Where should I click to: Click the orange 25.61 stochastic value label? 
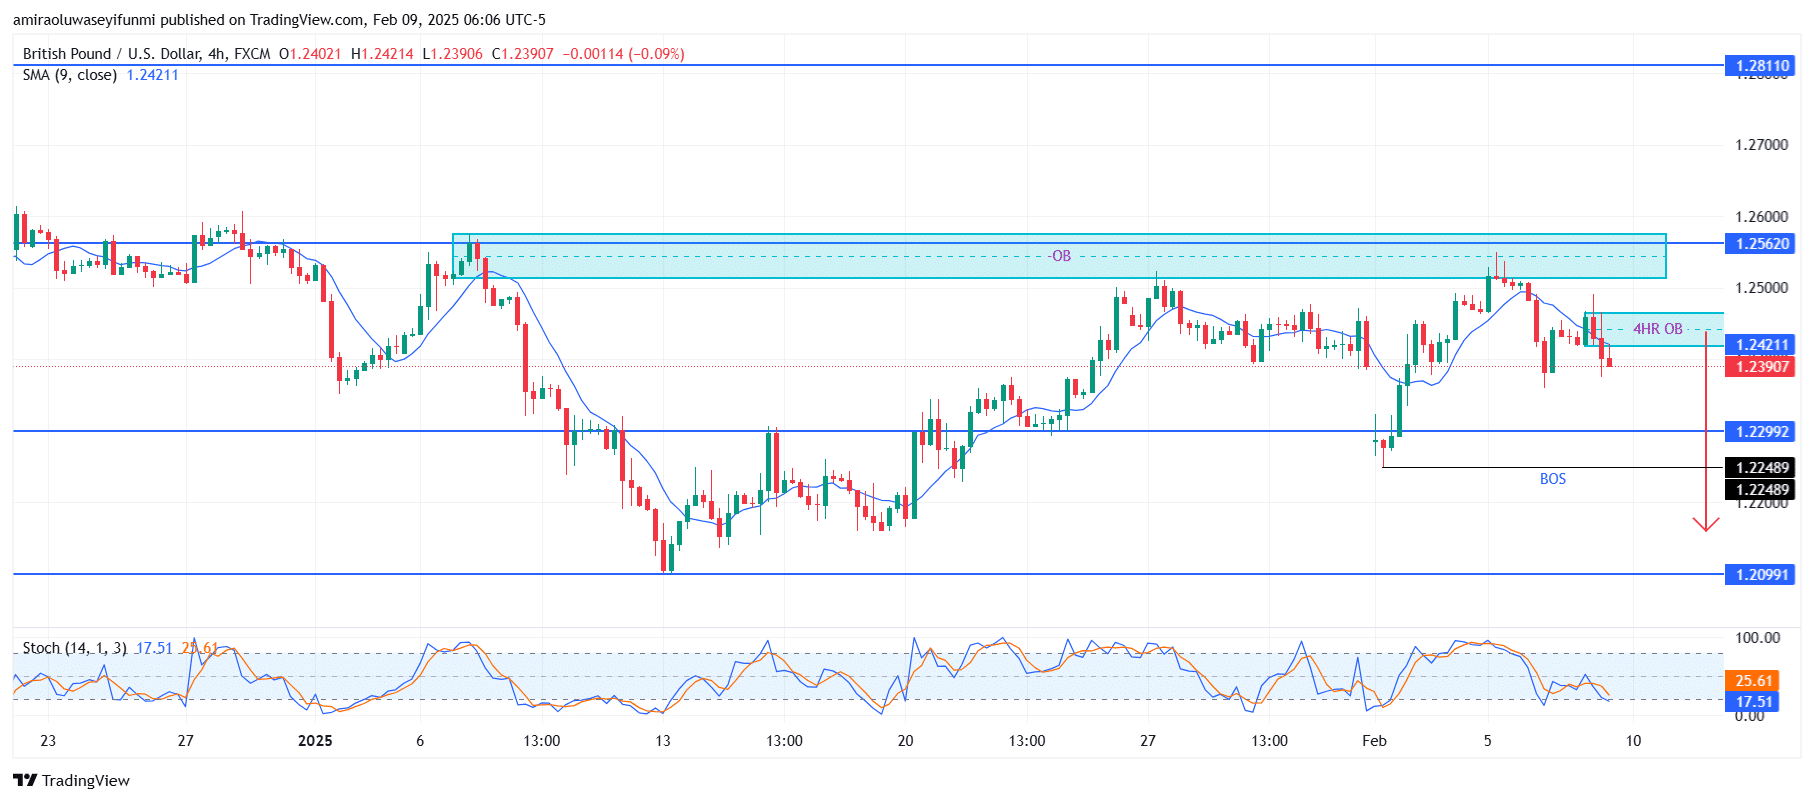[1753, 680]
